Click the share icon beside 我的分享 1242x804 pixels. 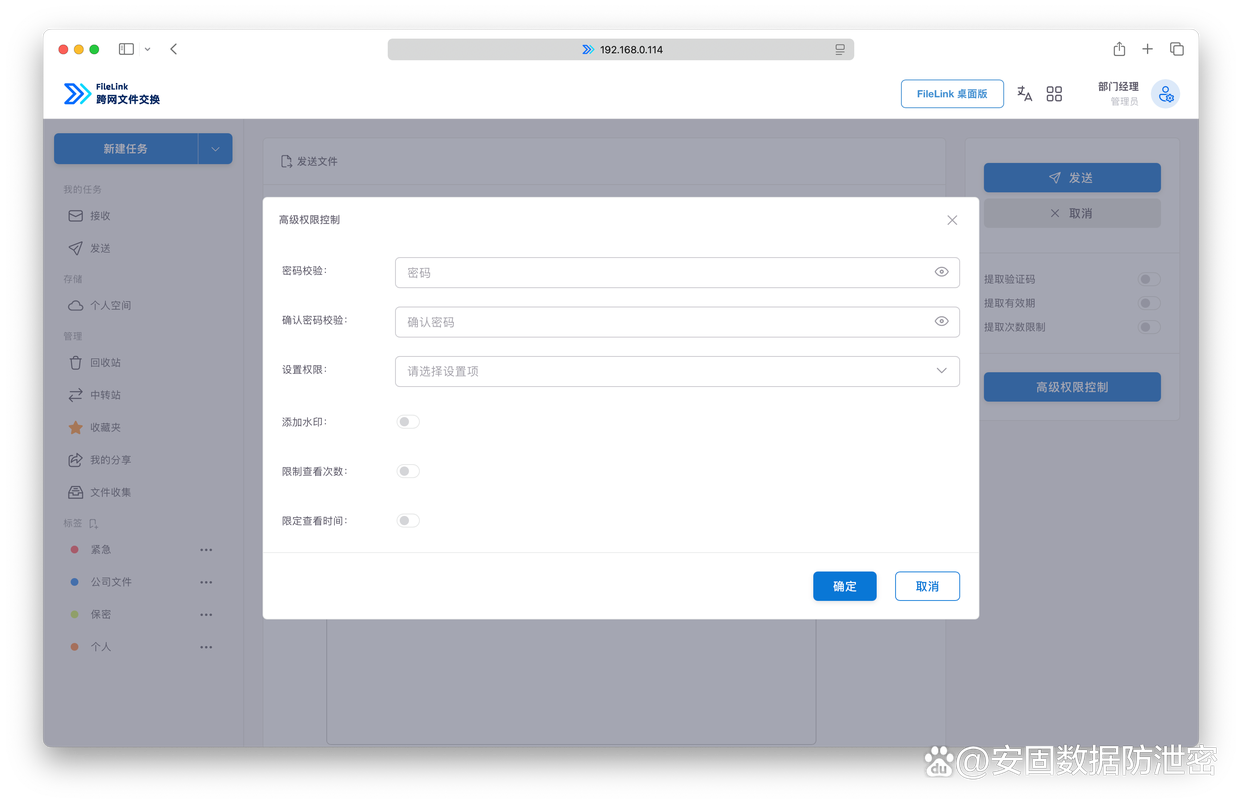75,460
